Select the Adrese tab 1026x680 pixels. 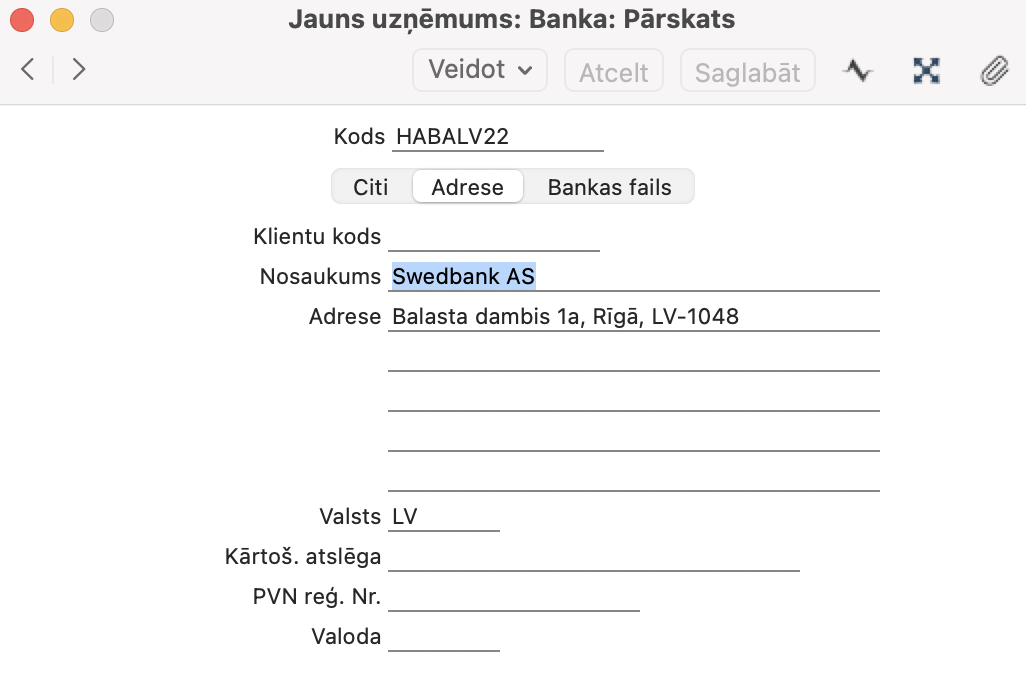467,187
